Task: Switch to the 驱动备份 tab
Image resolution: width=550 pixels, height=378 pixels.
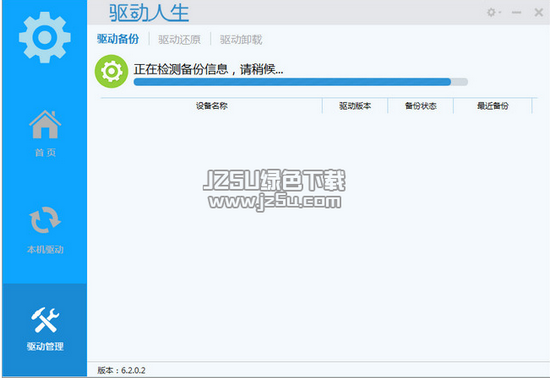Action: tap(118, 39)
